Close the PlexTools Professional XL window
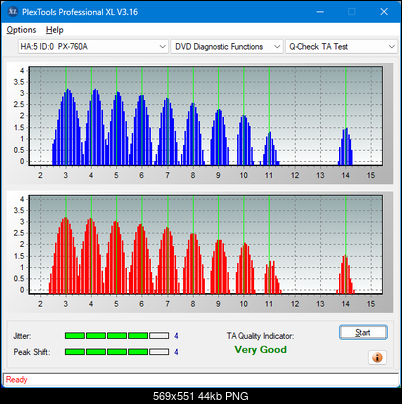 [384, 12]
